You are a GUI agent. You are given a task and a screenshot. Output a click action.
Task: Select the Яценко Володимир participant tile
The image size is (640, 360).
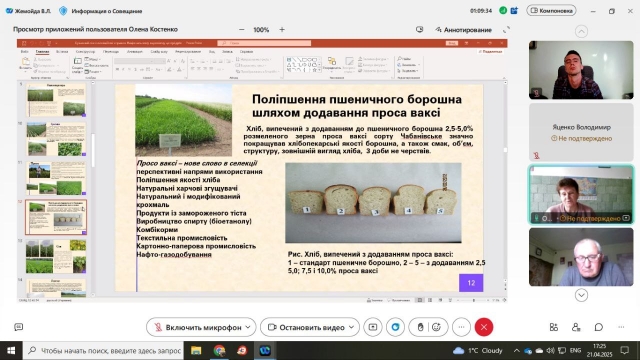pyautogui.click(x=581, y=132)
